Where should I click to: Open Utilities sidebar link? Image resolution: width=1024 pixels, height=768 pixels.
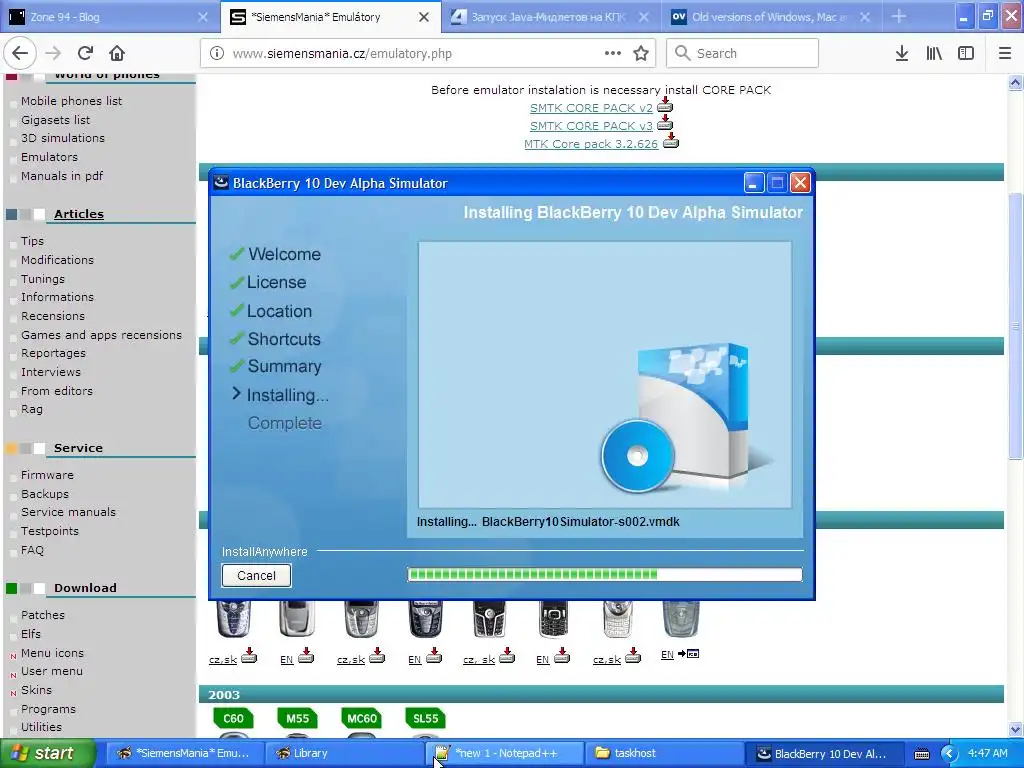(x=41, y=727)
